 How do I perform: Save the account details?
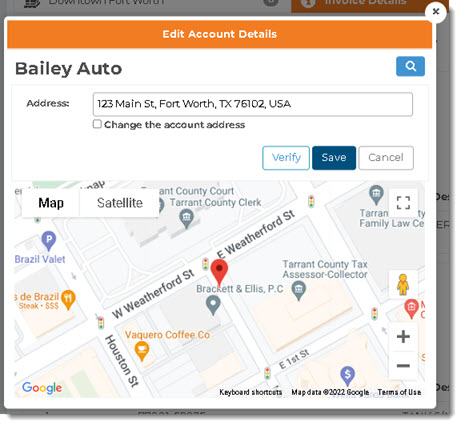pyautogui.click(x=334, y=158)
